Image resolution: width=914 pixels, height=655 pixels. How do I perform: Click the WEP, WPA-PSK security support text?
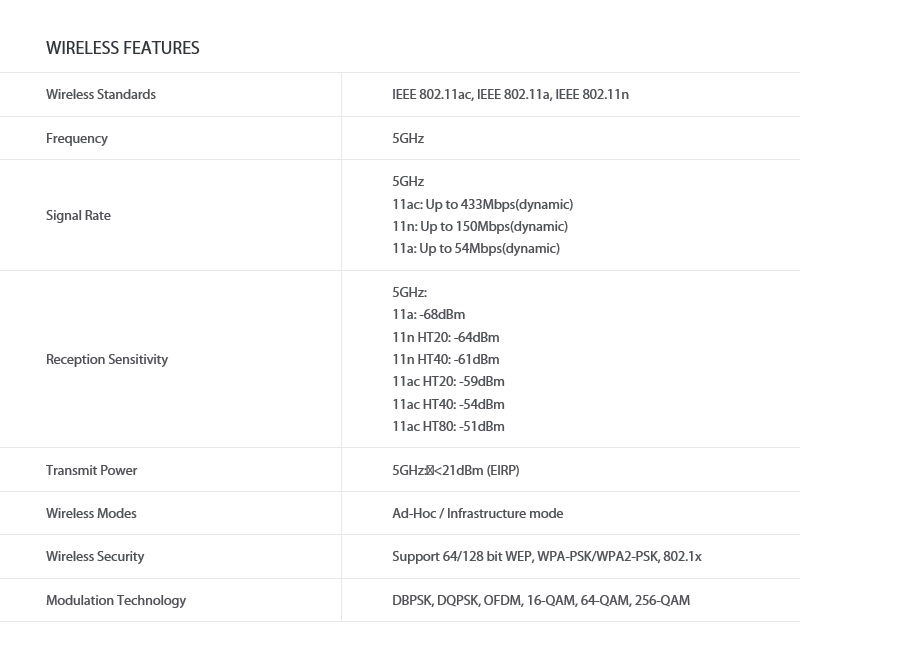coord(546,557)
